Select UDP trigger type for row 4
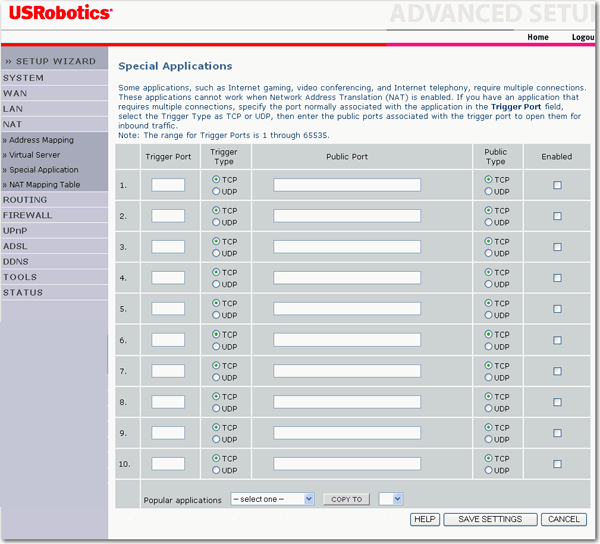 216,284
